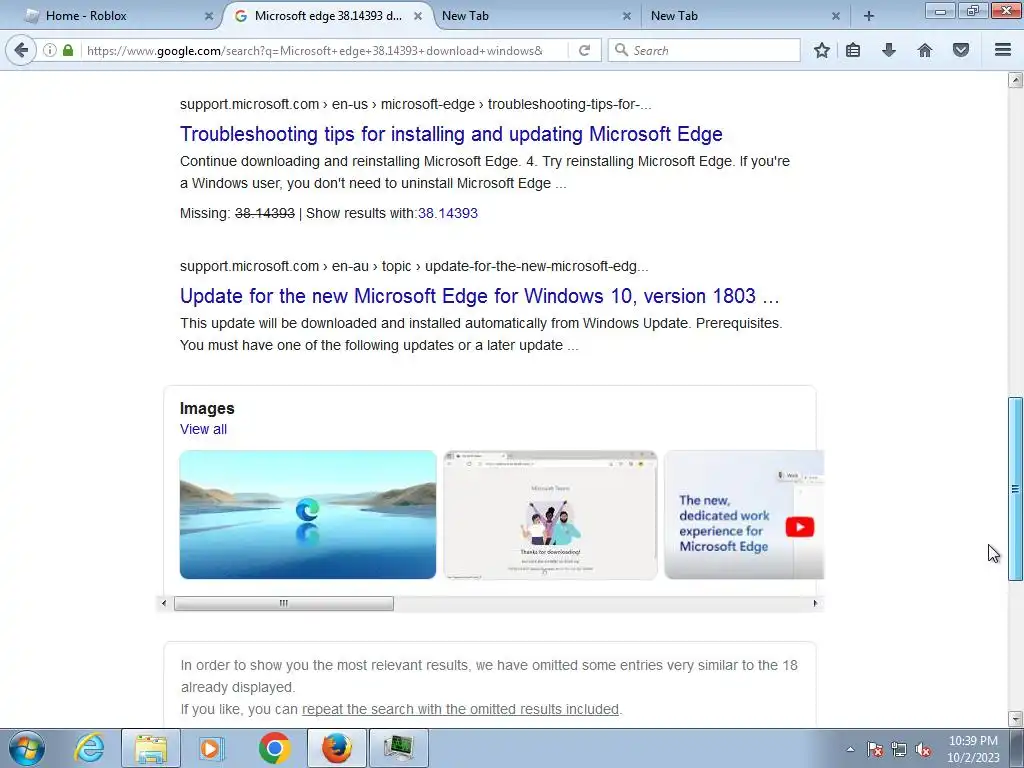Open Action Center flag icon
Image resolution: width=1024 pixels, height=768 pixels.
click(x=874, y=749)
